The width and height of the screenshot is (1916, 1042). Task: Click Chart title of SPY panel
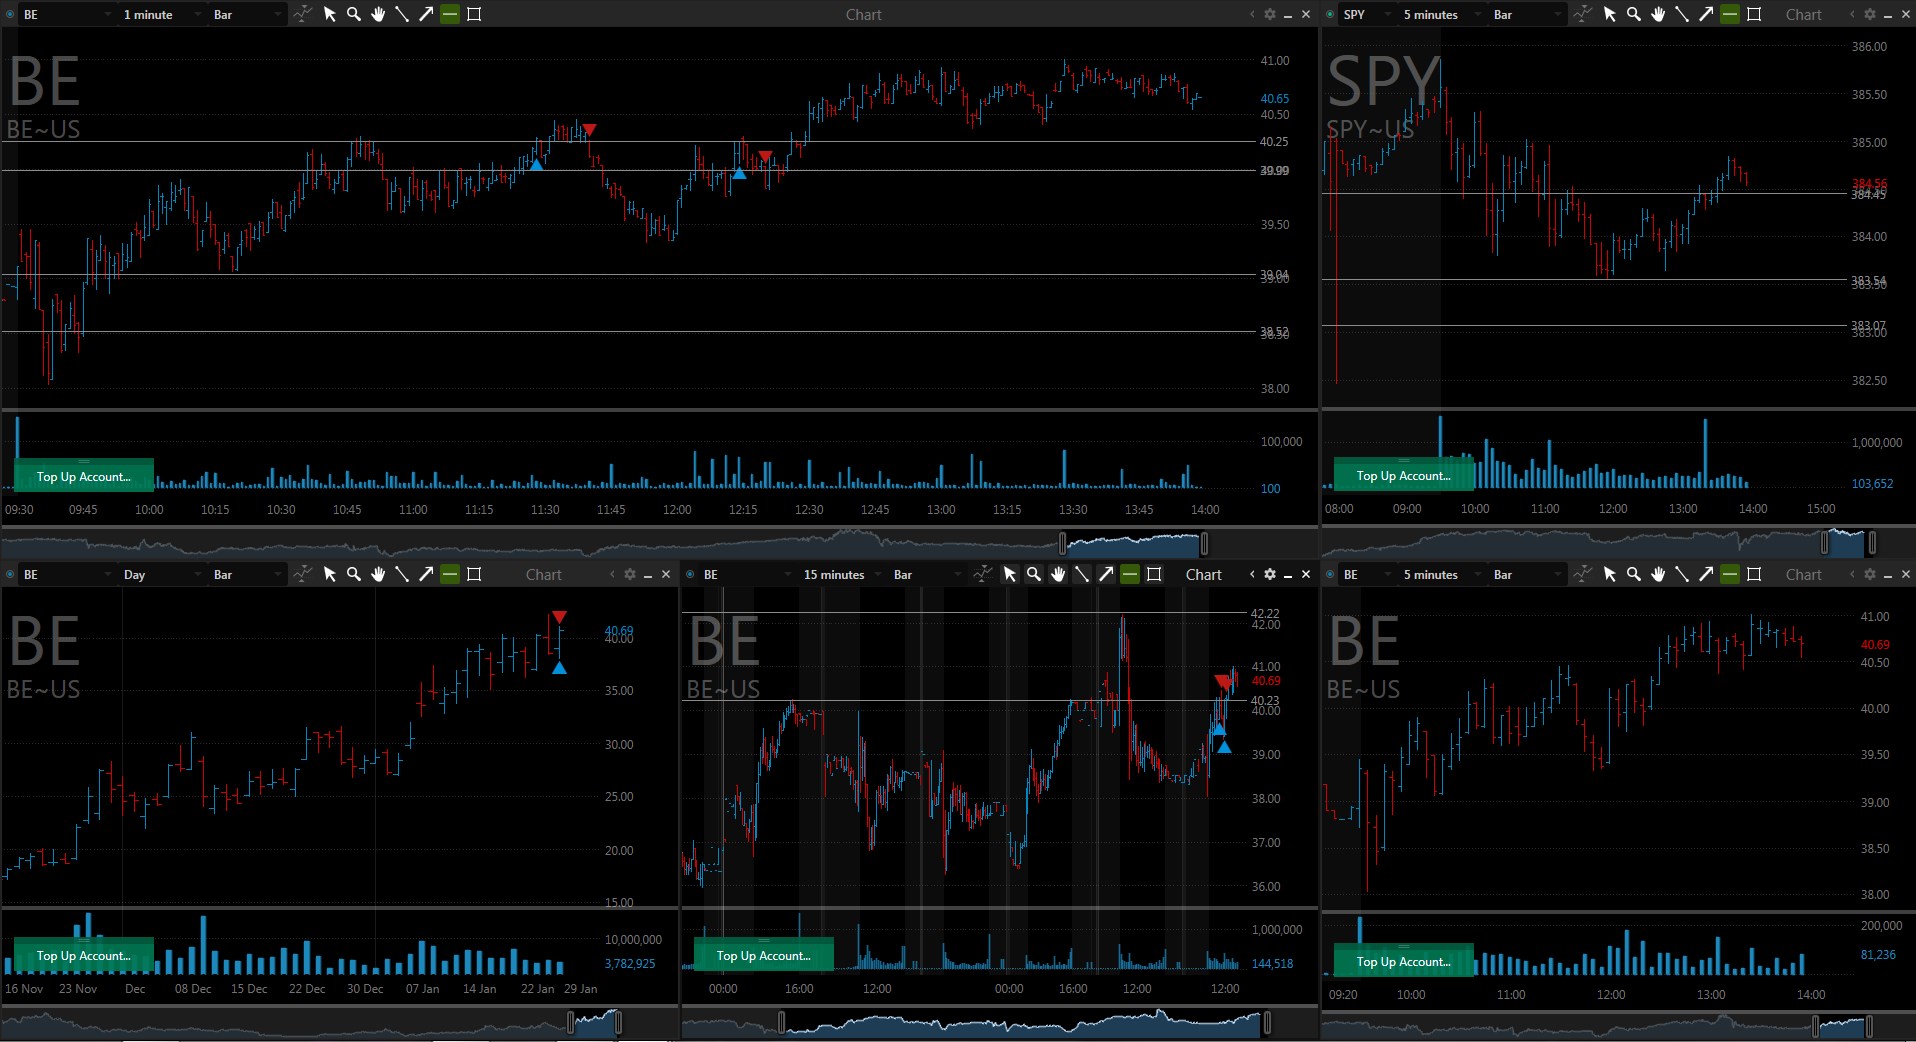(1804, 14)
